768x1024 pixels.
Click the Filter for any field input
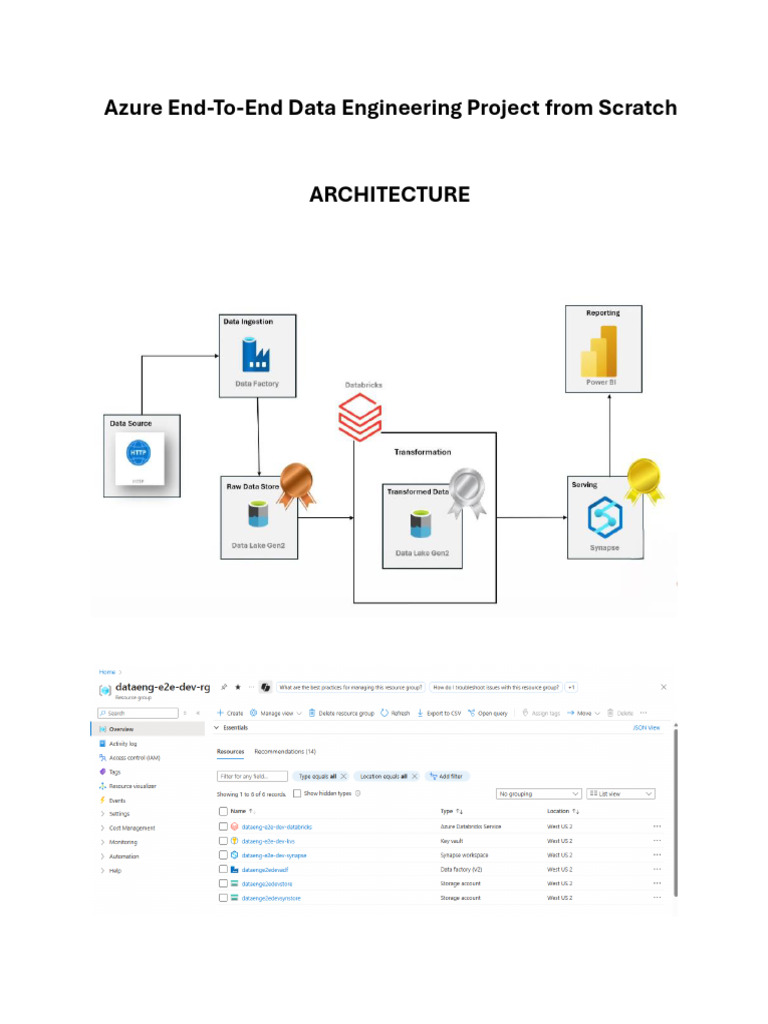(x=252, y=776)
